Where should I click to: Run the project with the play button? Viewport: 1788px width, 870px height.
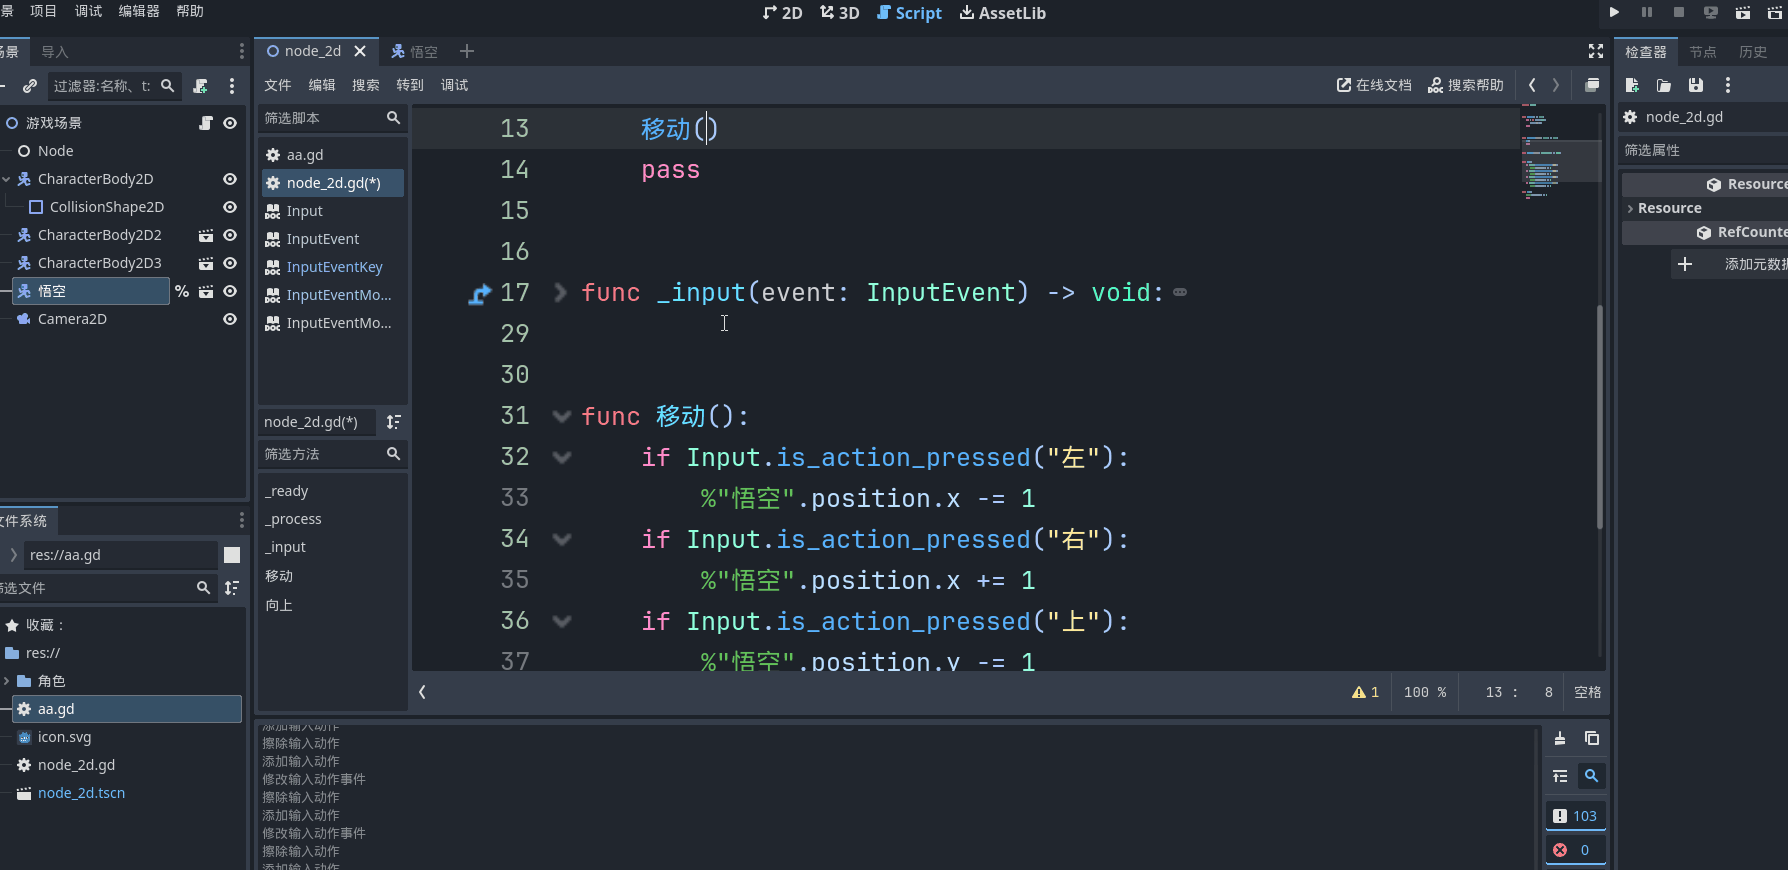click(1614, 12)
